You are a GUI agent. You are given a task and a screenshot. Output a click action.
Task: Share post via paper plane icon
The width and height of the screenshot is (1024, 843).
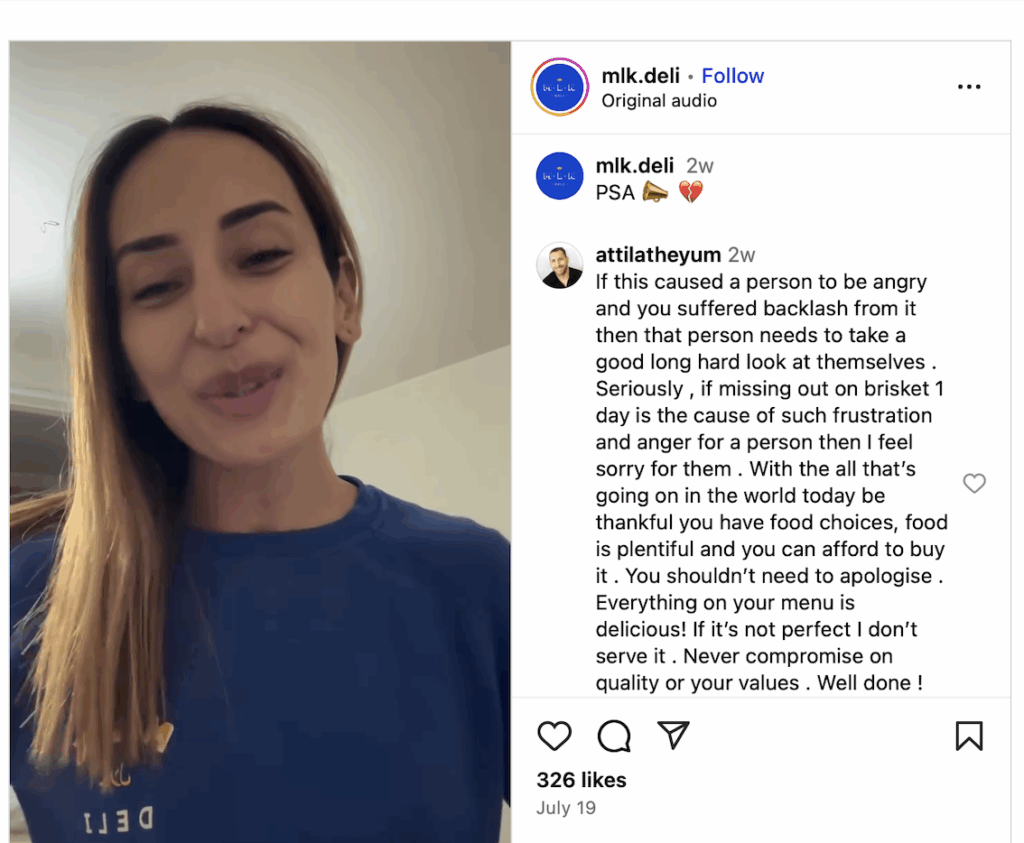pyautogui.click(x=673, y=735)
